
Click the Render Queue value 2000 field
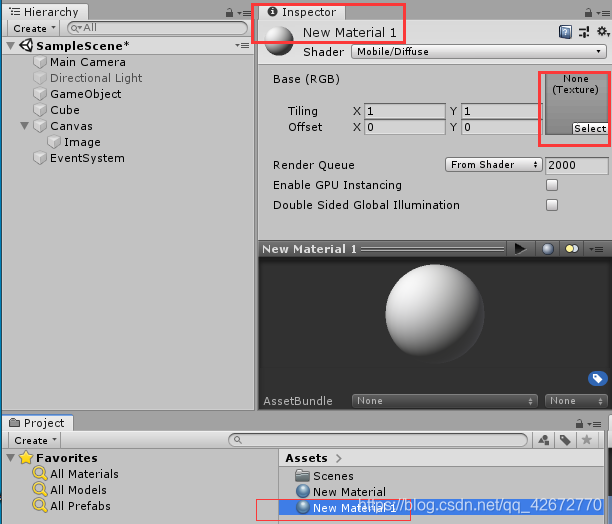tap(576, 165)
